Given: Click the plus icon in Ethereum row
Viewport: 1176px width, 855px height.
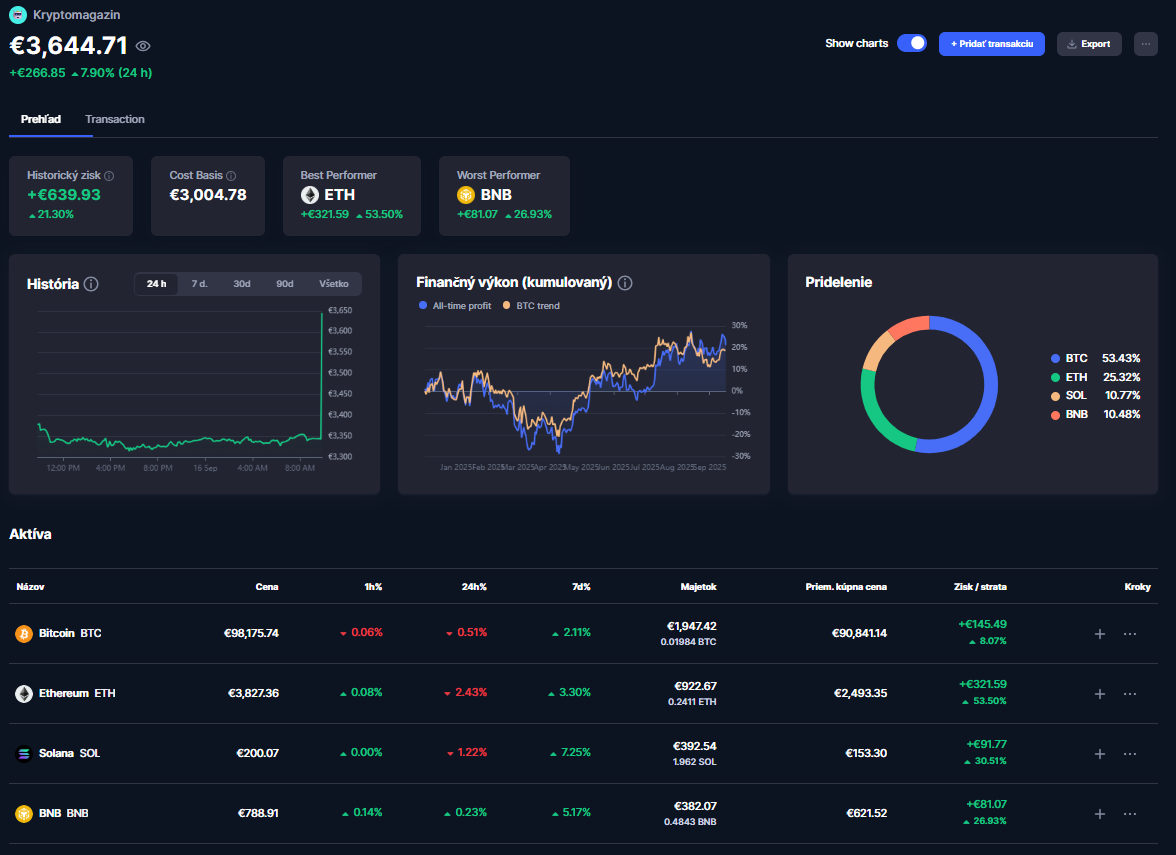Looking at the screenshot, I should pyautogui.click(x=1099, y=694).
